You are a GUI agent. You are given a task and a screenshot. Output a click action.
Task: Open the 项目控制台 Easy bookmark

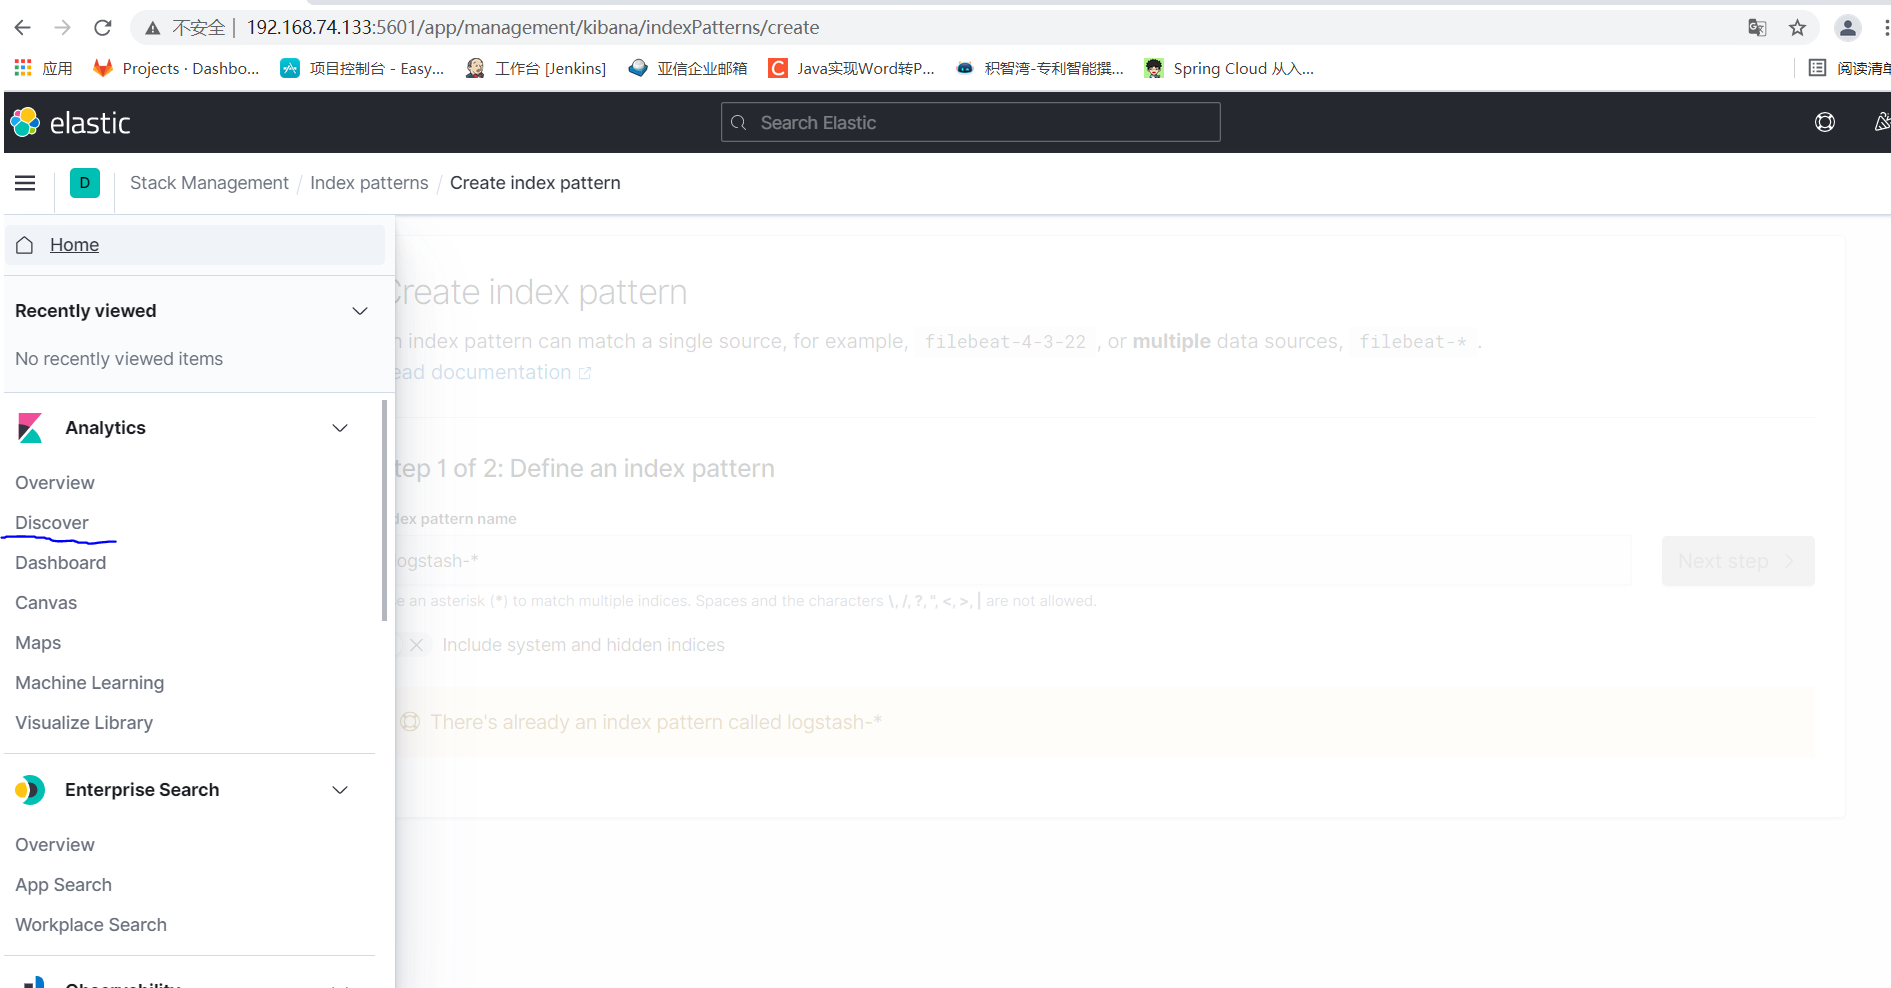(x=362, y=68)
